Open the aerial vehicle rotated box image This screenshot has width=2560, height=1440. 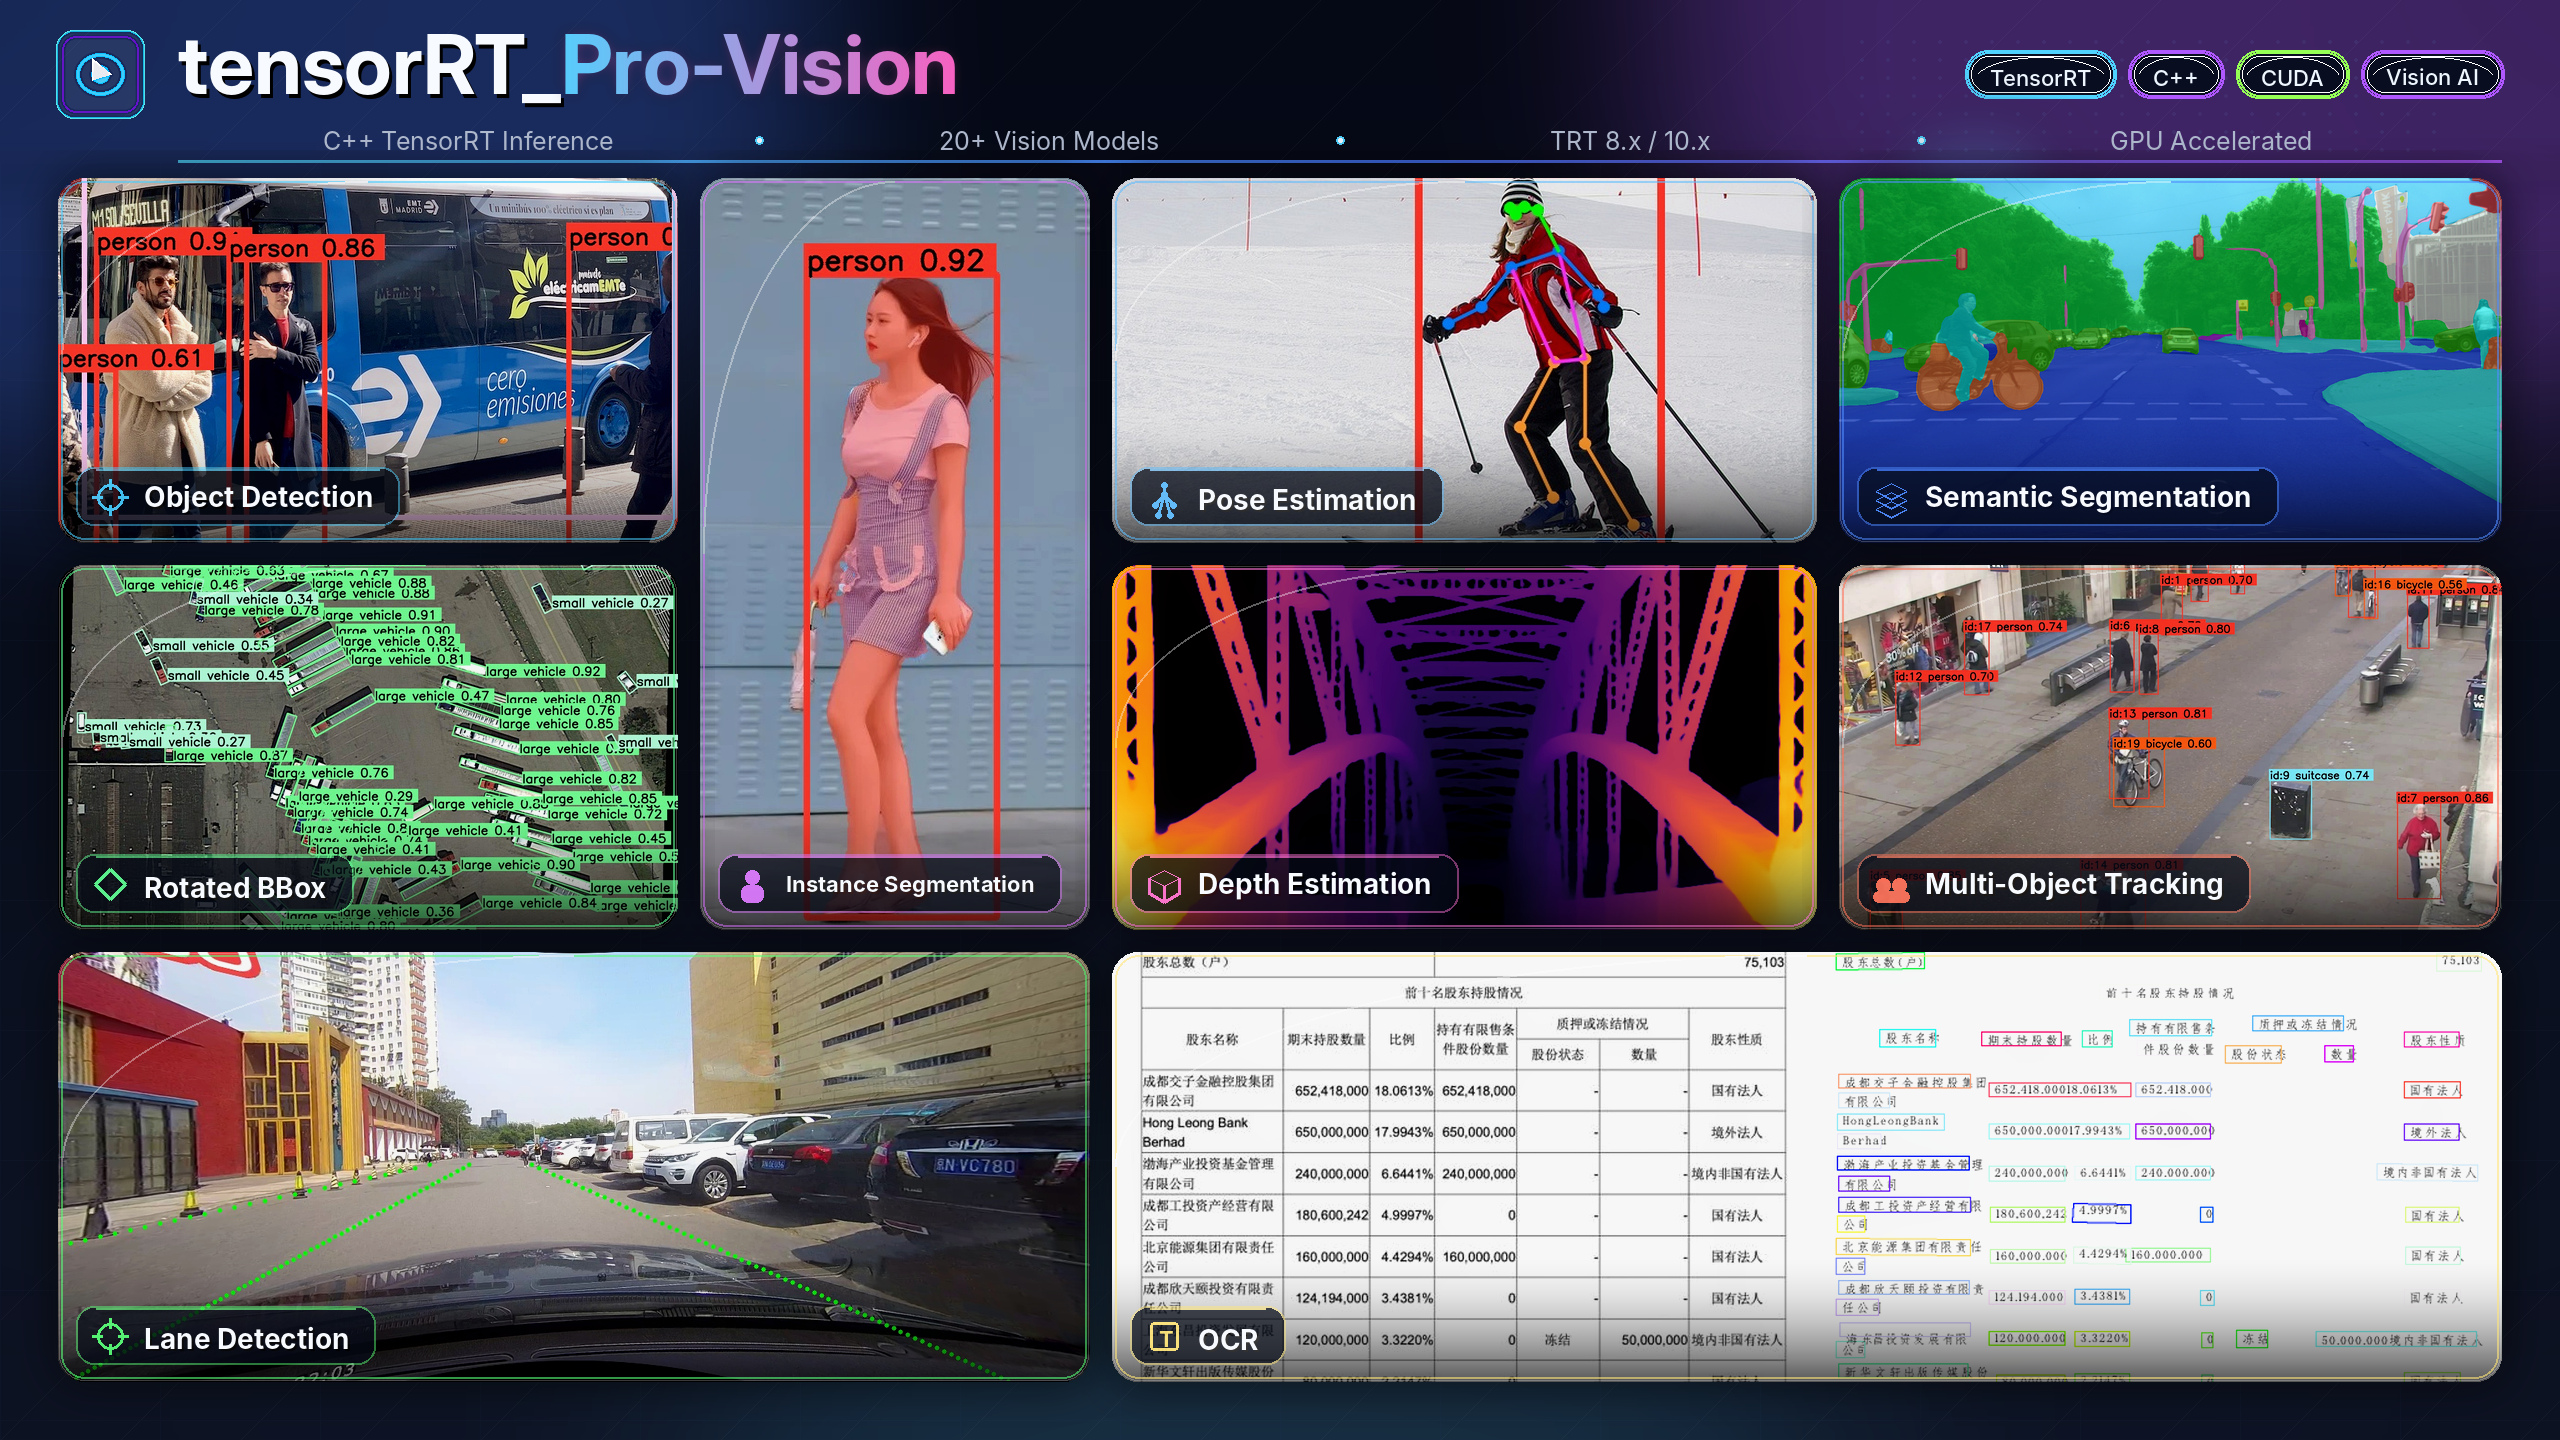tap(368, 746)
